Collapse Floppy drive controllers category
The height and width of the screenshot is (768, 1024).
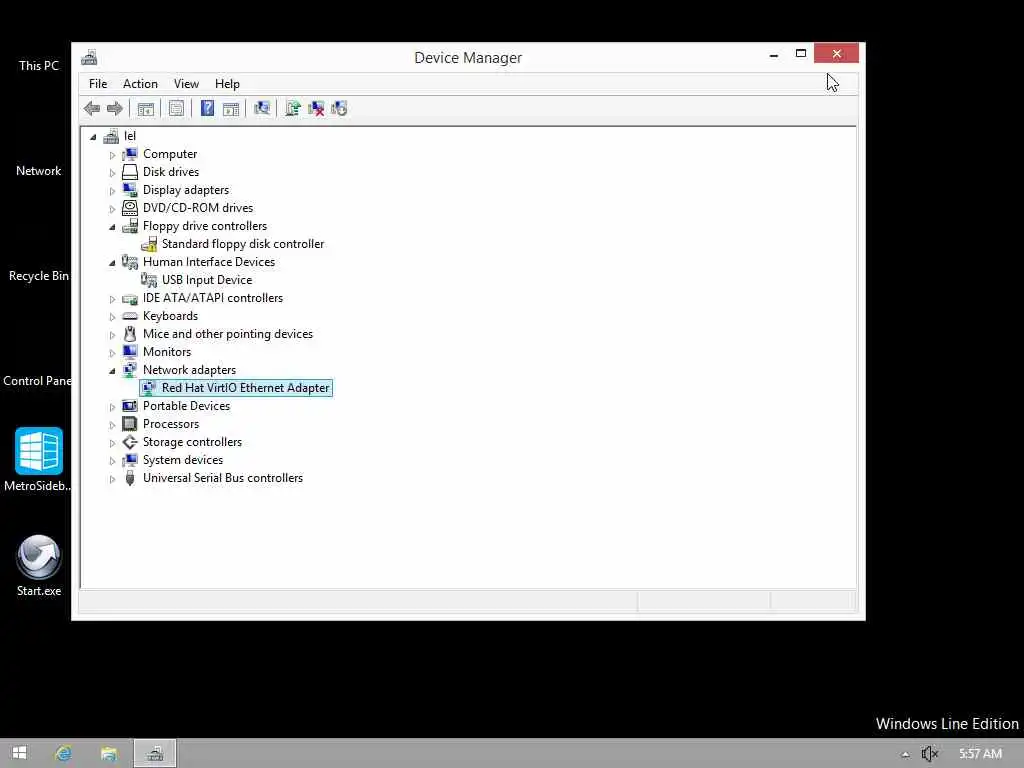(x=112, y=227)
